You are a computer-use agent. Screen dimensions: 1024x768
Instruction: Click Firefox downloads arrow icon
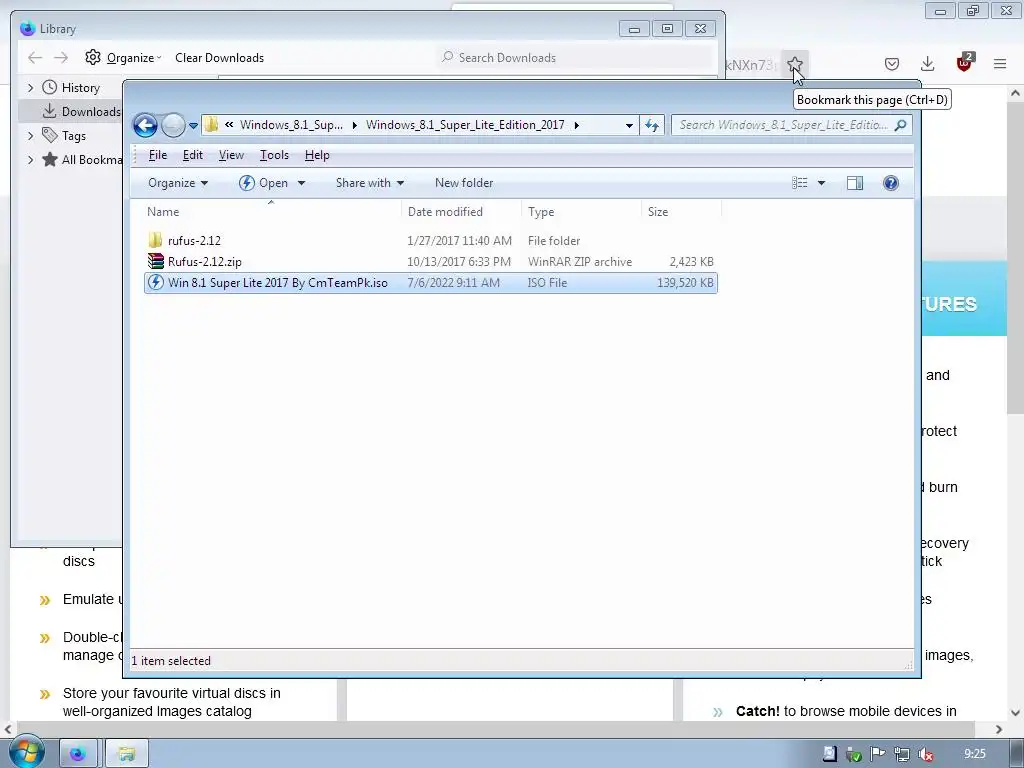pos(927,64)
